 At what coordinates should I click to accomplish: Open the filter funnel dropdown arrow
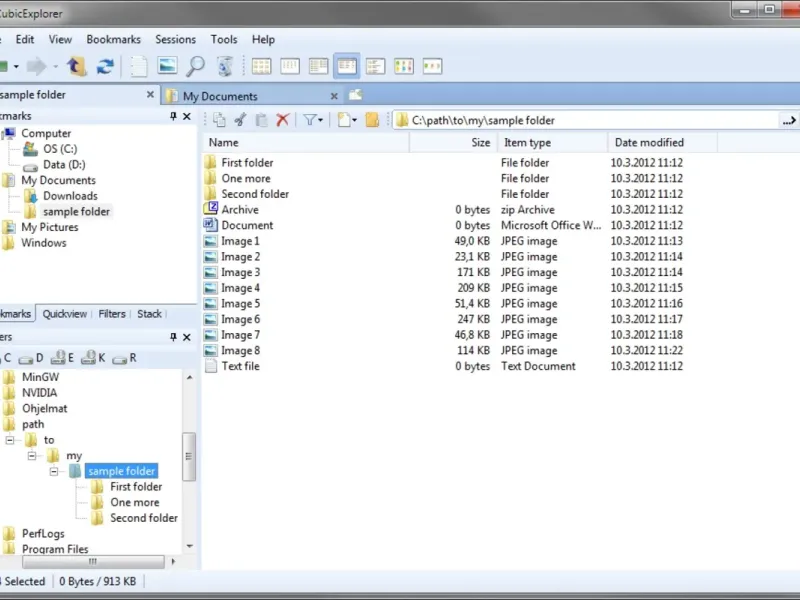pyautogui.click(x=321, y=120)
